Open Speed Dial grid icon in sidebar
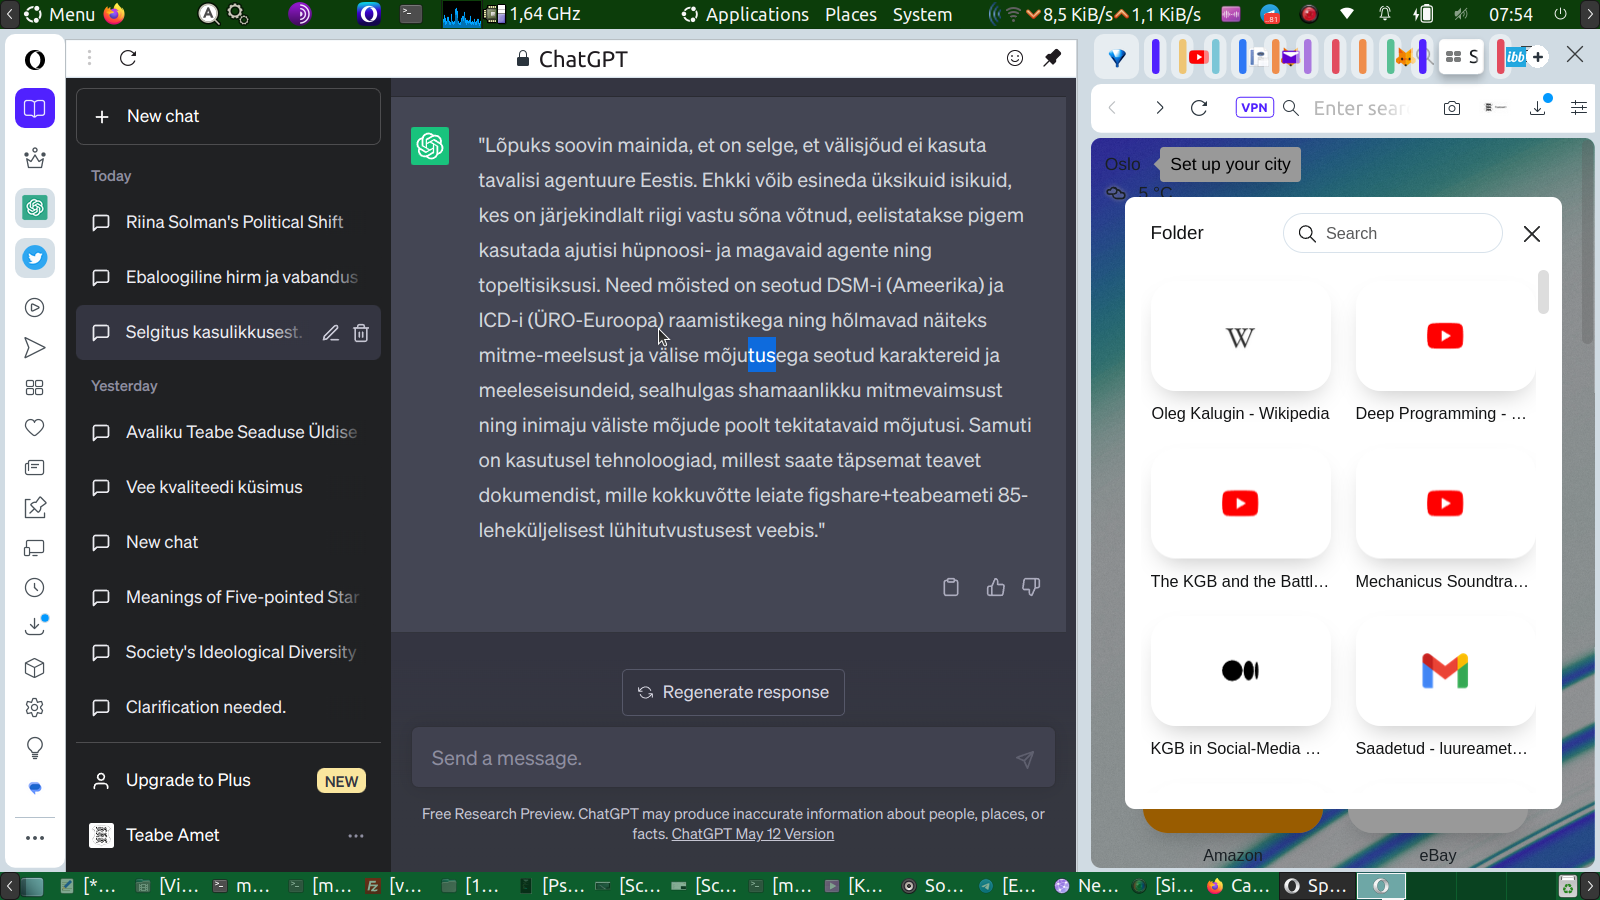This screenshot has height=900, width=1600. coord(35,388)
